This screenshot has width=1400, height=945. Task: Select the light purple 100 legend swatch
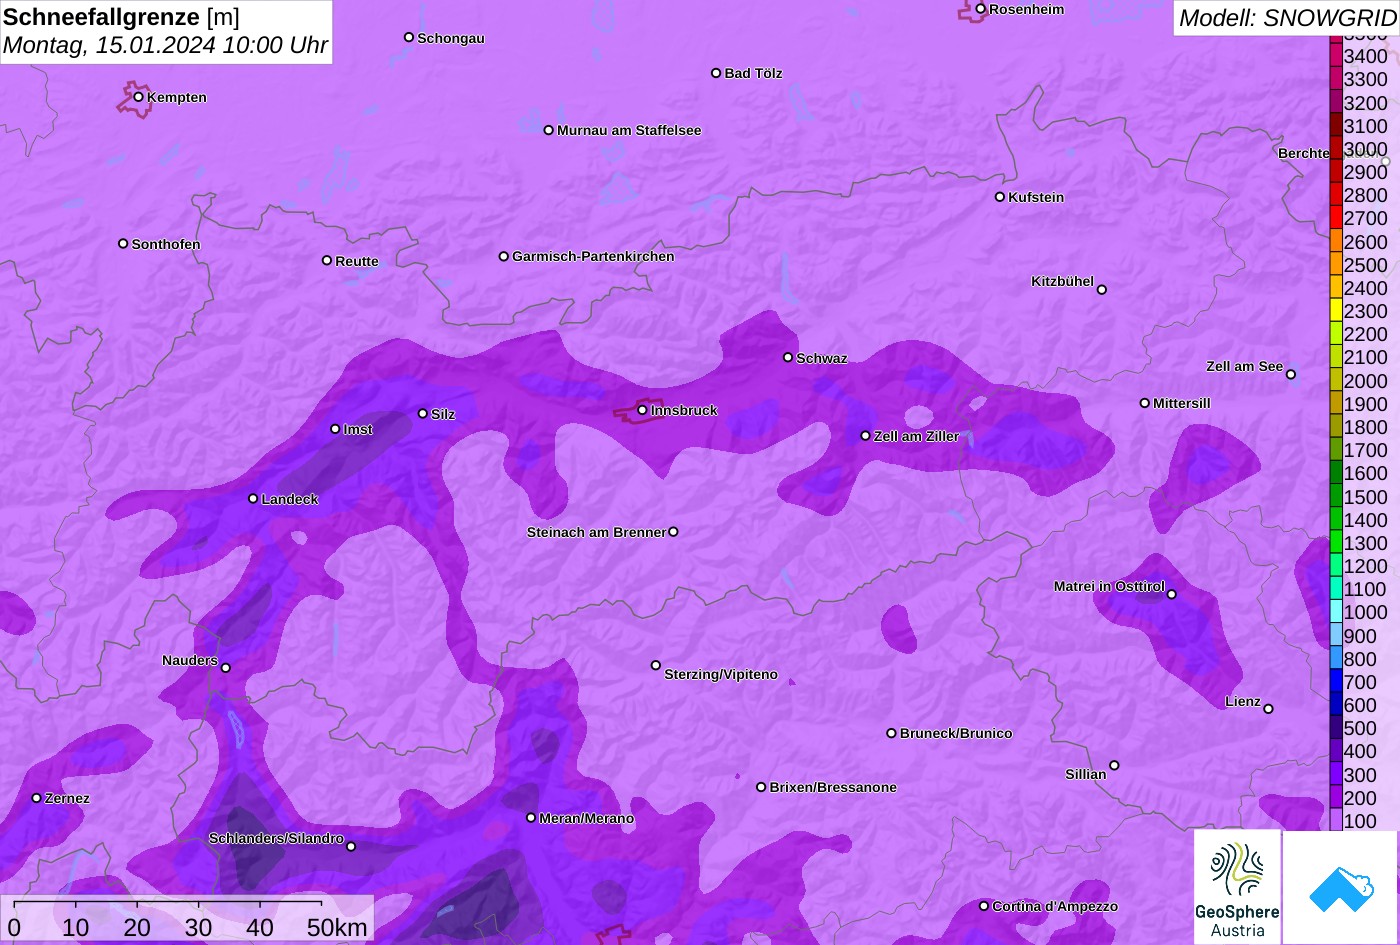point(1335,821)
